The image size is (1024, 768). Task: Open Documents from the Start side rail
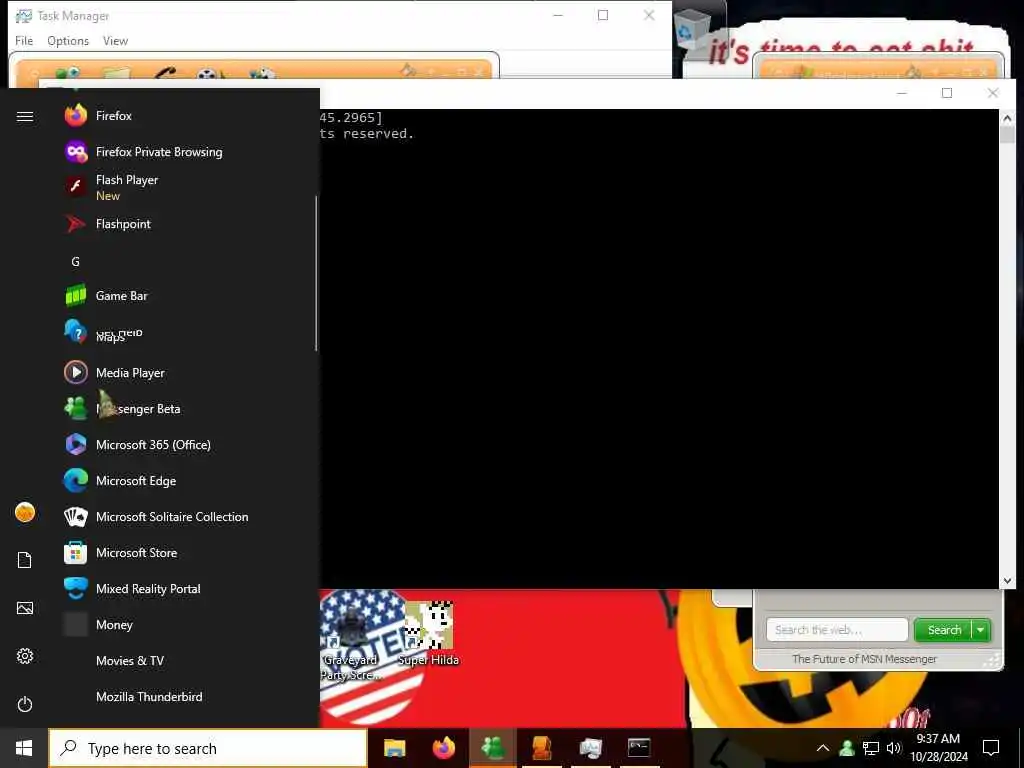click(x=25, y=560)
